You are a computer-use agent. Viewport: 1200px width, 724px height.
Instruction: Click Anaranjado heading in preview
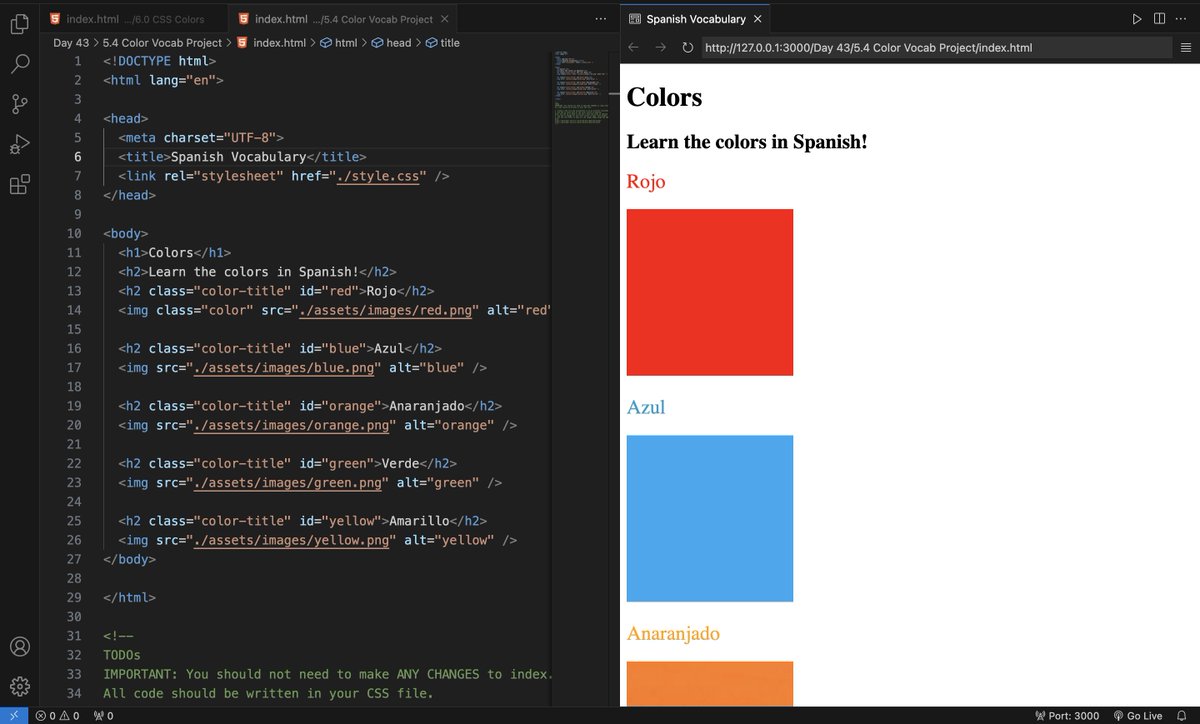(x=673, y=634)
